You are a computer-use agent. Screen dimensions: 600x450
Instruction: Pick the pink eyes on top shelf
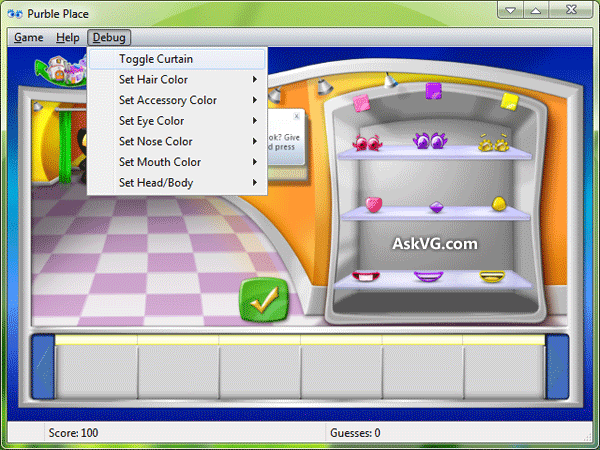367,143
